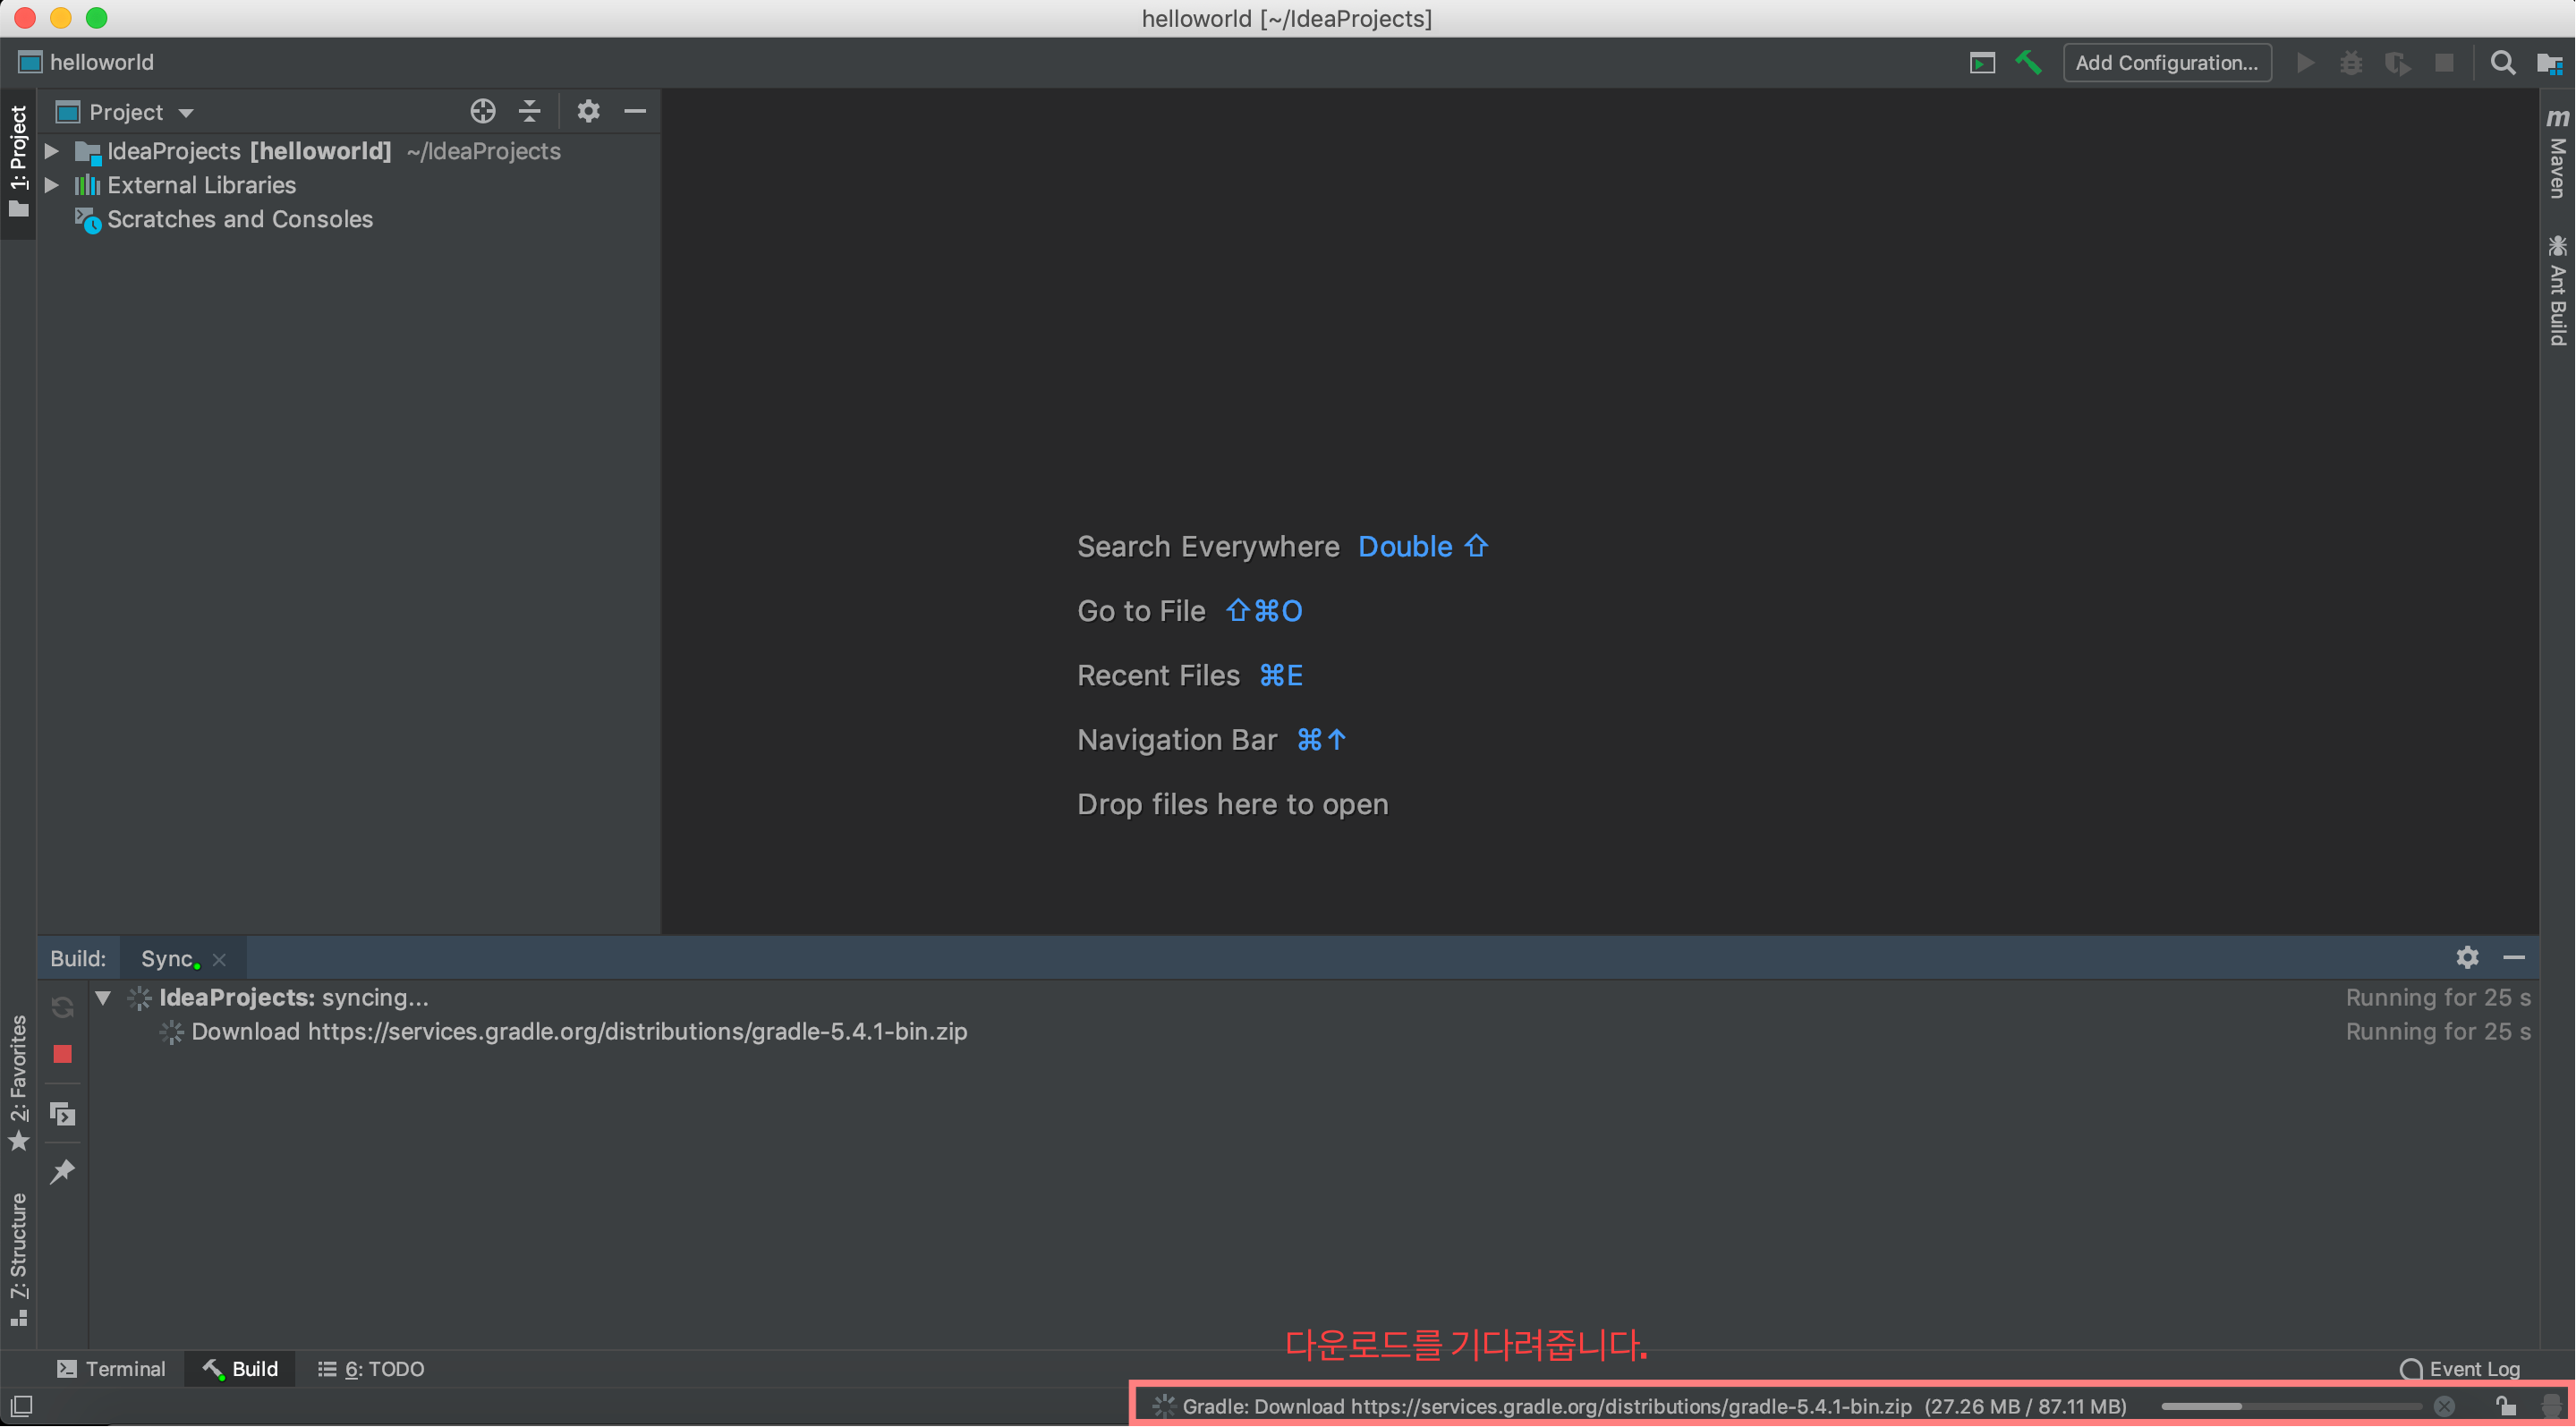Click Collapse All icon in Project panel
The height and width of the screenshot is (1427, 2576).
(530, 111)
